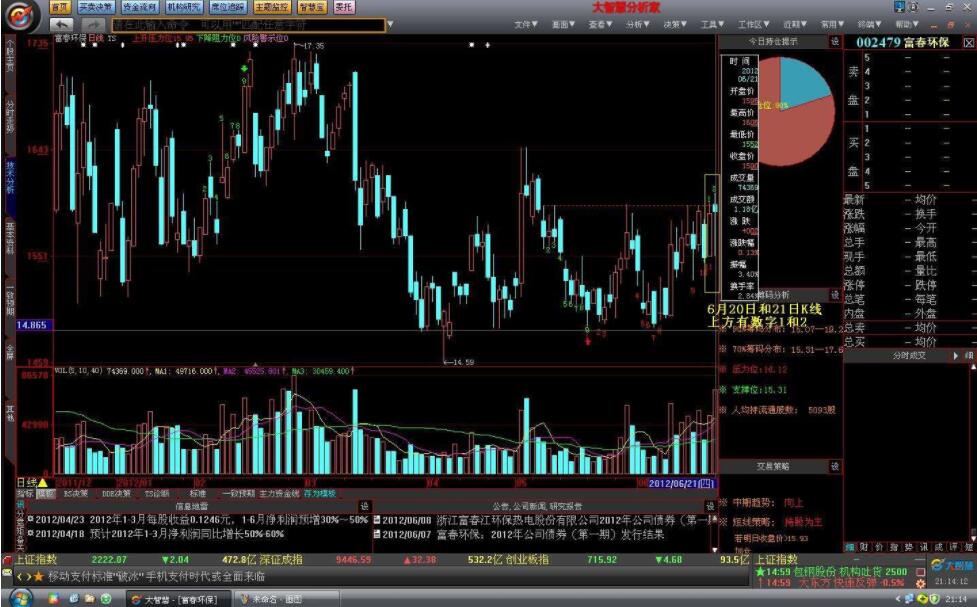This screenshot has height=607, width=977.
Task: Switch to the 买卖决策 tab
Action: click(x=96, y=7)
